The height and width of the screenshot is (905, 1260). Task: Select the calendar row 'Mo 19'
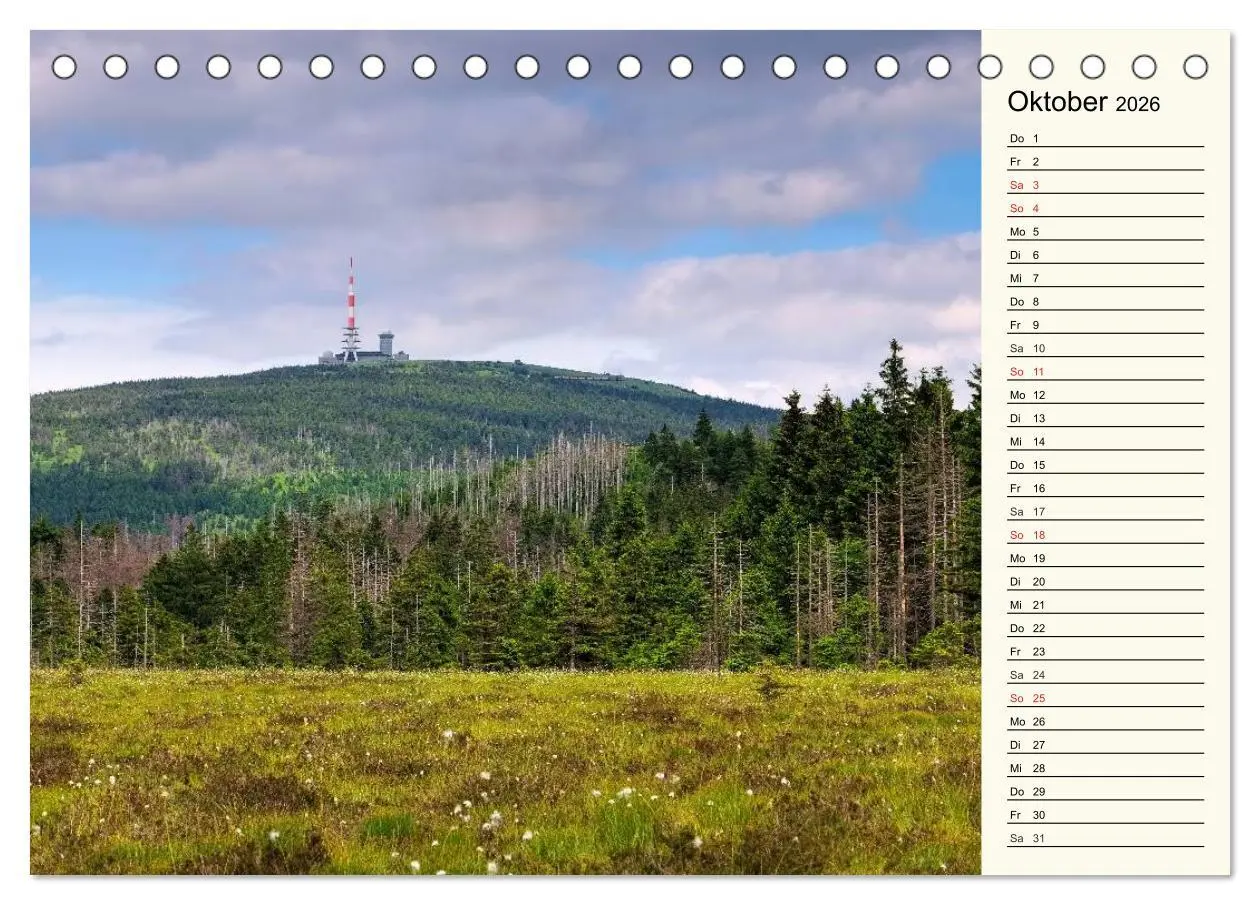point(1105,558)
